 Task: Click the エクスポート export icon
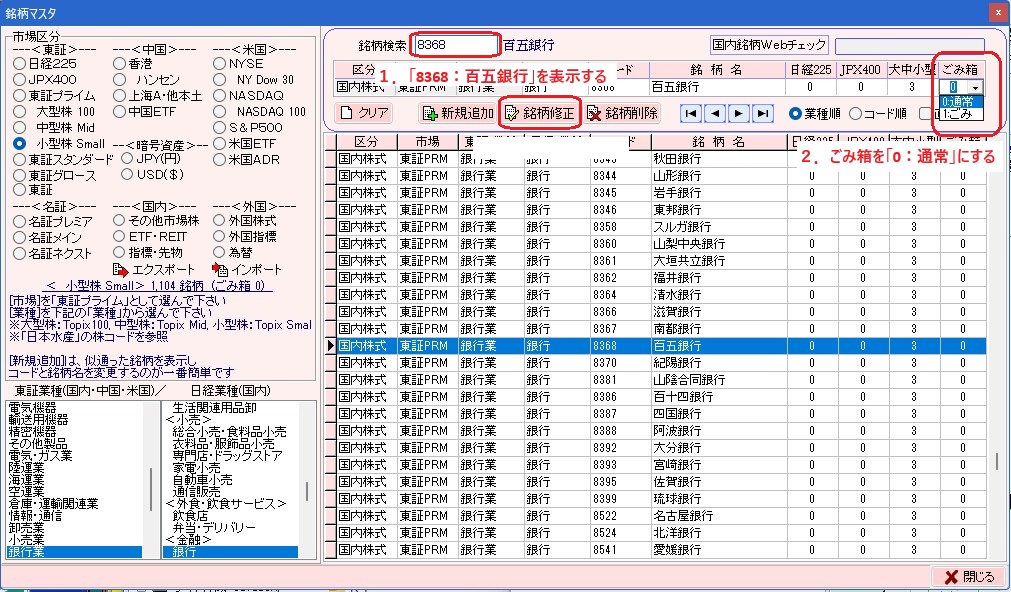tap(121, 270)
